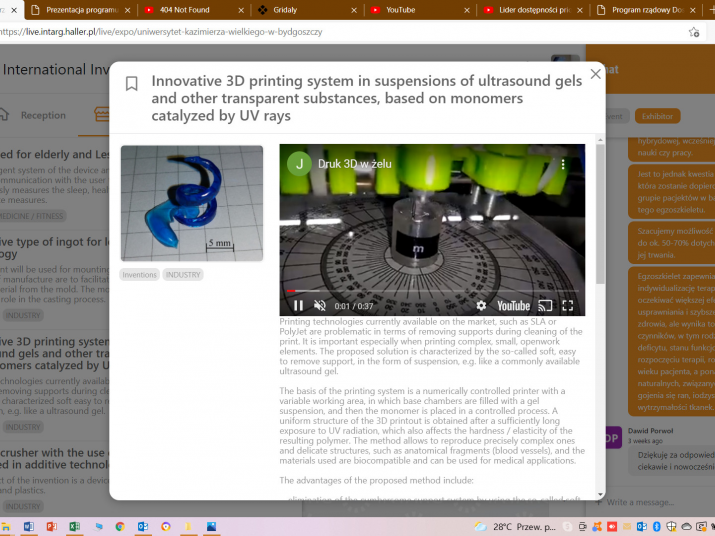Toggle fullscreen video mode
The image size is (715, 536).
[x=568, y=305]
